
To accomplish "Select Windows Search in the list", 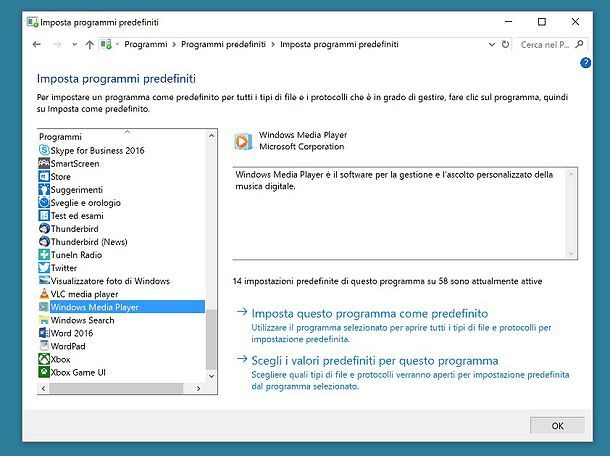I will coord(82,320).
